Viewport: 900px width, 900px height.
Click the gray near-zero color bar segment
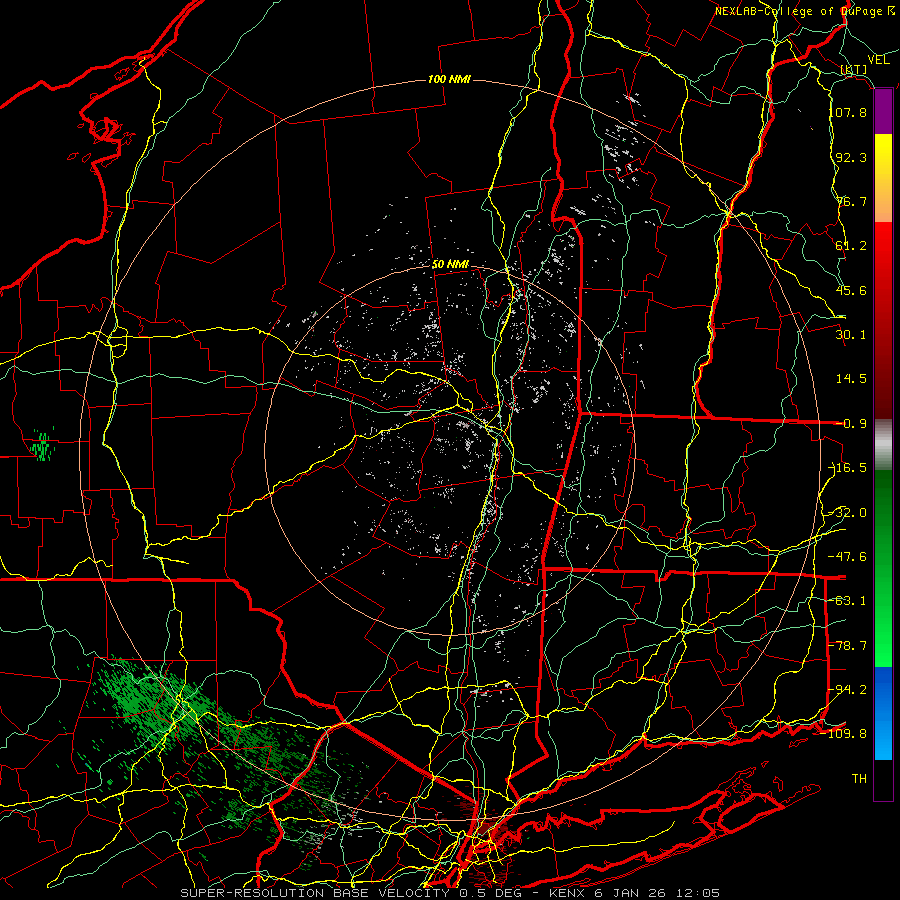(883, 445)
